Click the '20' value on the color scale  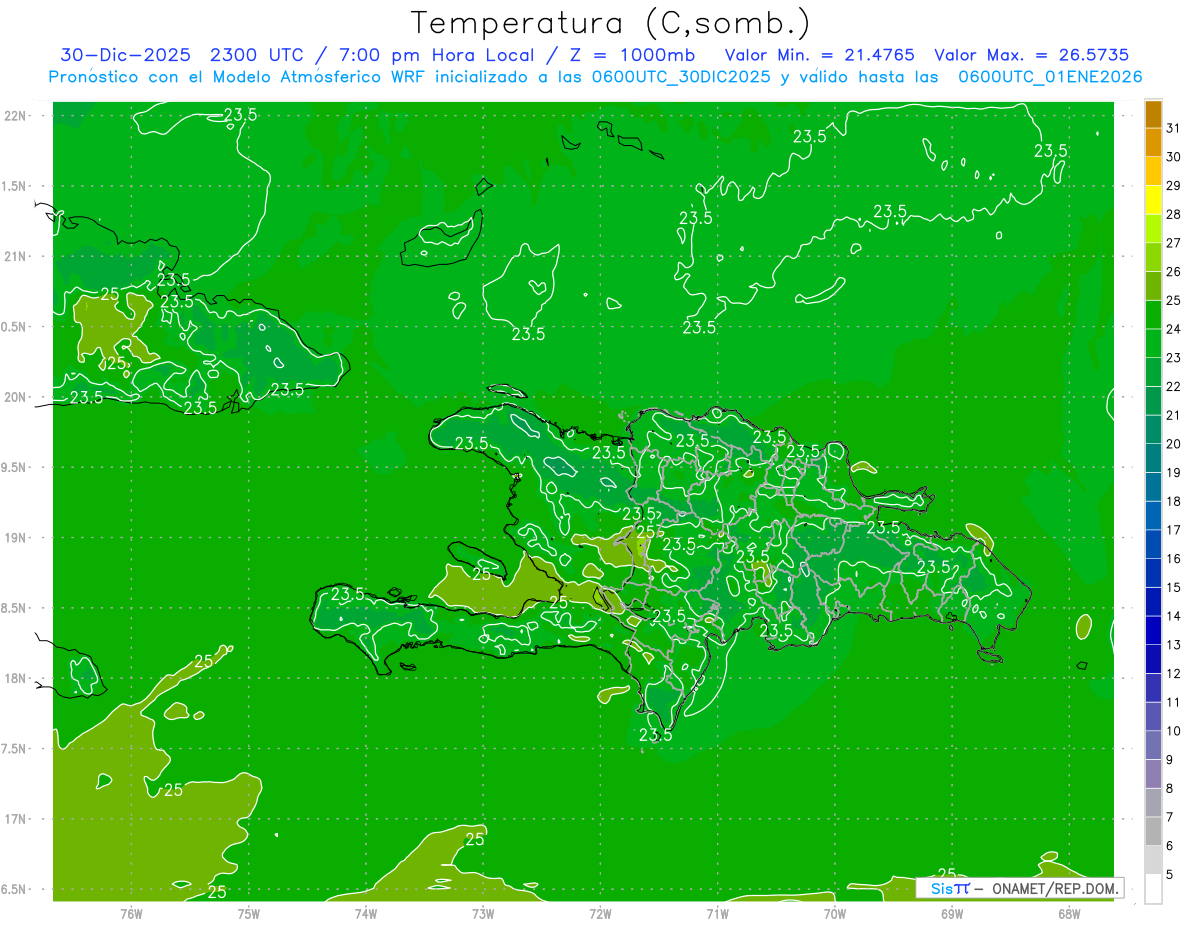pyautogui.click(x=1174, y=444)
